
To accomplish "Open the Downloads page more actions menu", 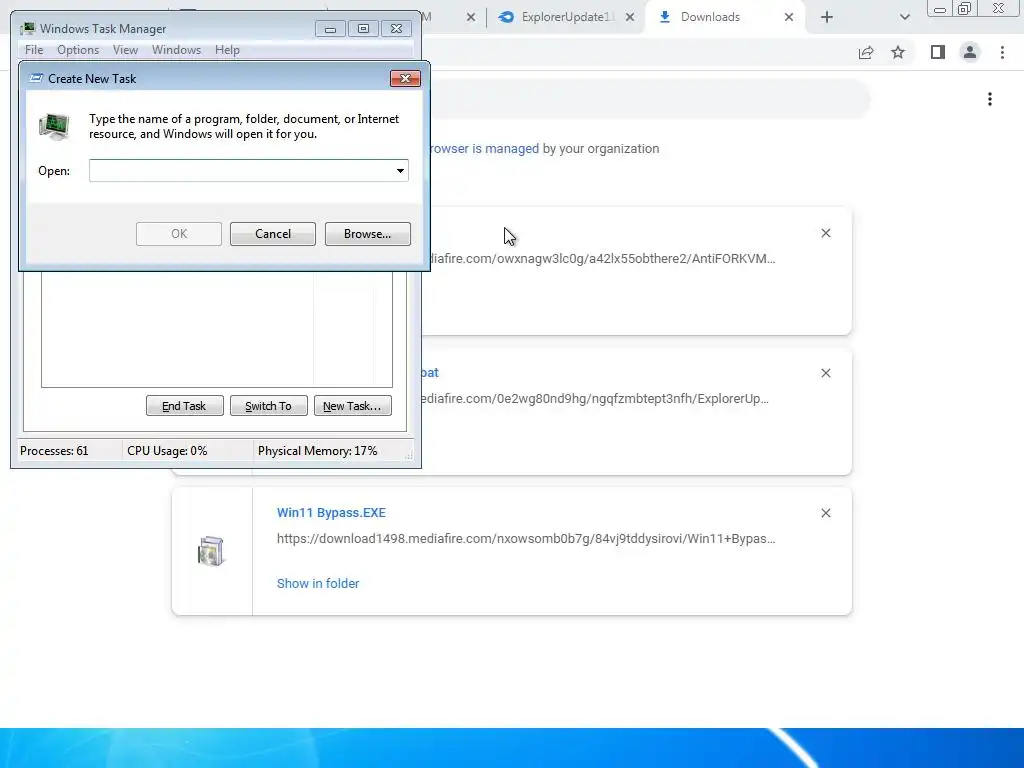I will (x=990, y=99).
